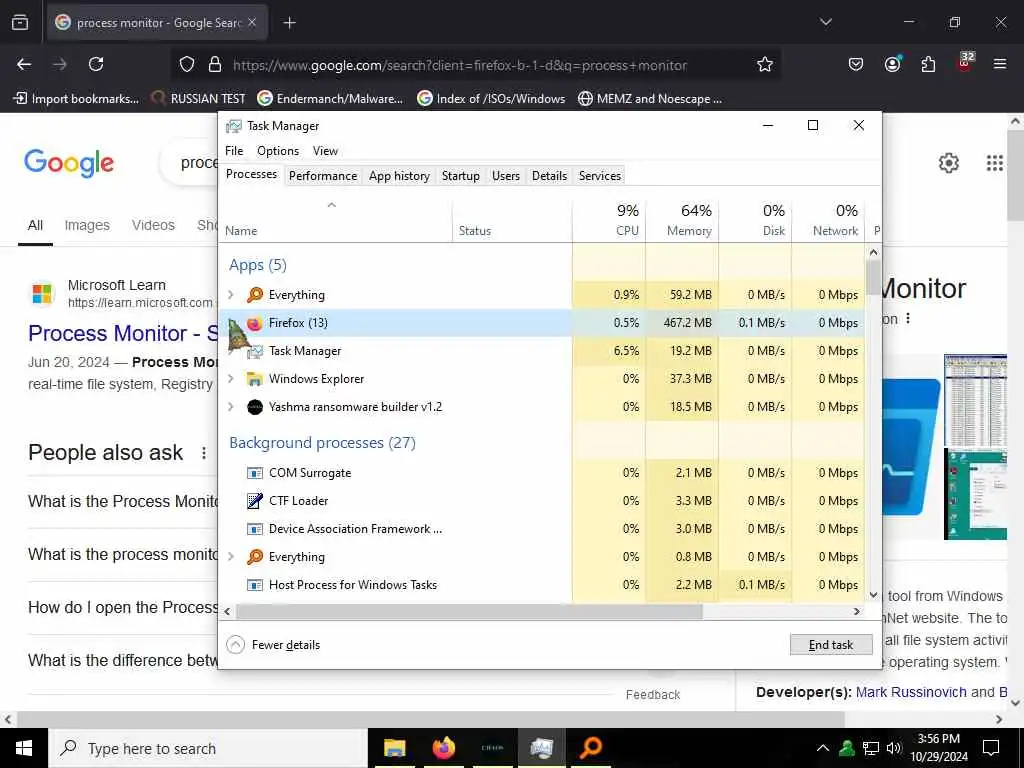Open the RUSSIAN TEST bookmark
Viewport: 1024px width, 768px height.
(198, 99)
